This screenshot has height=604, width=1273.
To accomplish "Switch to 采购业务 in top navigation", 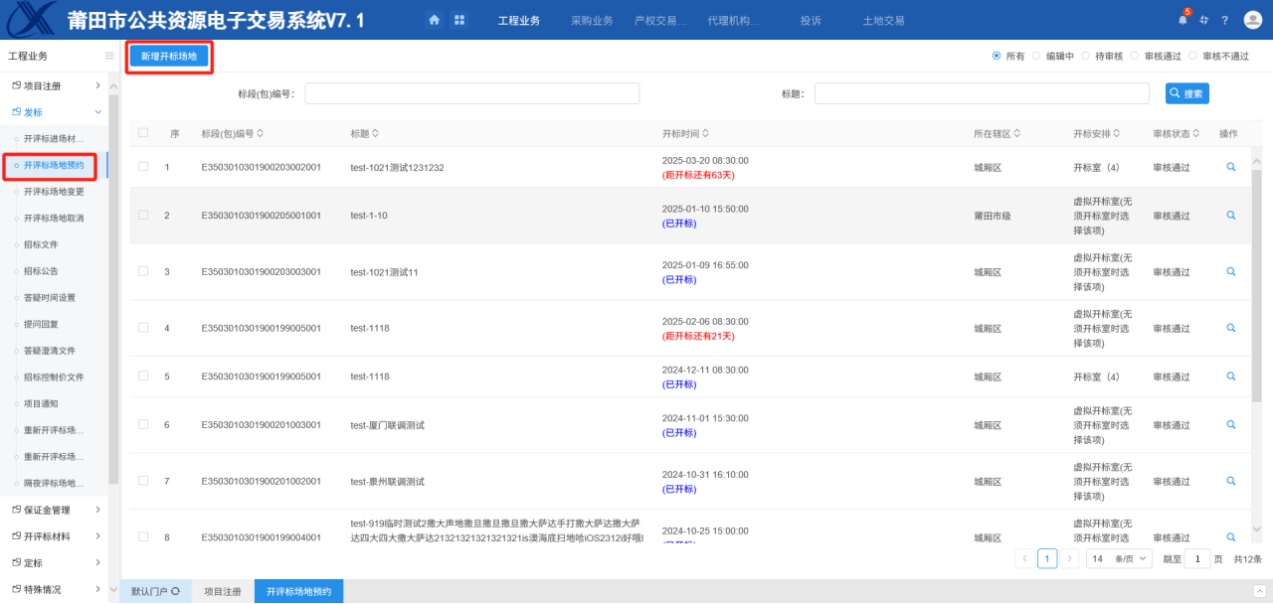I will [x=591, y=21].
